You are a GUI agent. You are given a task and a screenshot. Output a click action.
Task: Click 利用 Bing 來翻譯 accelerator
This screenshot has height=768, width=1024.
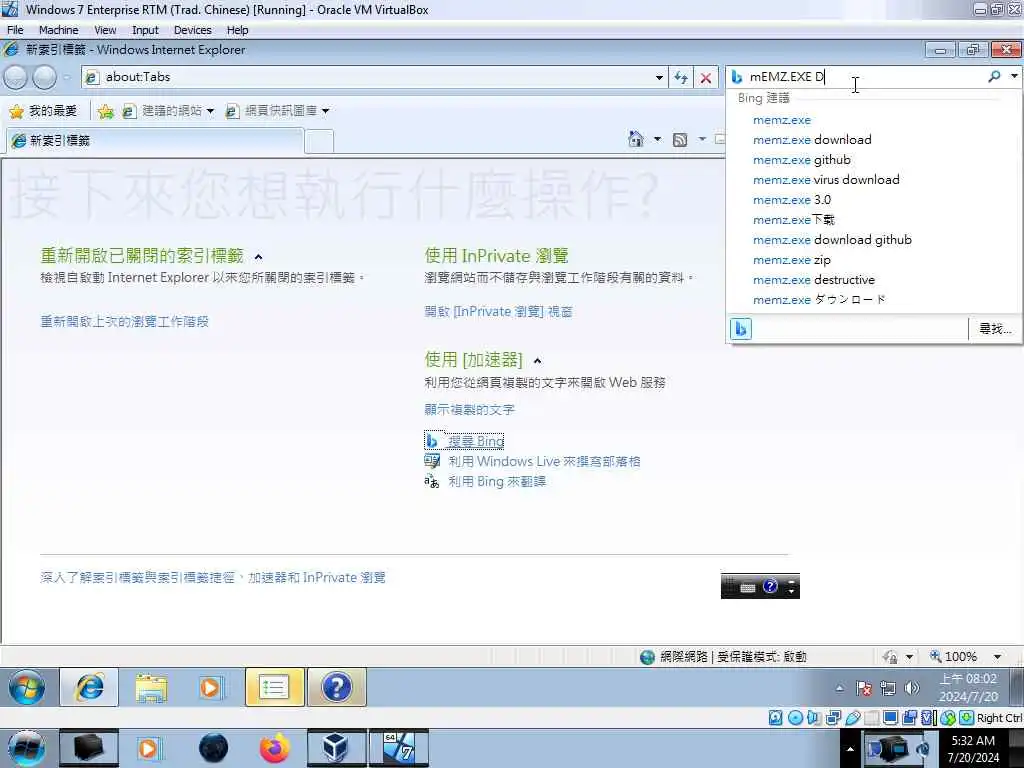coord(497,482)
